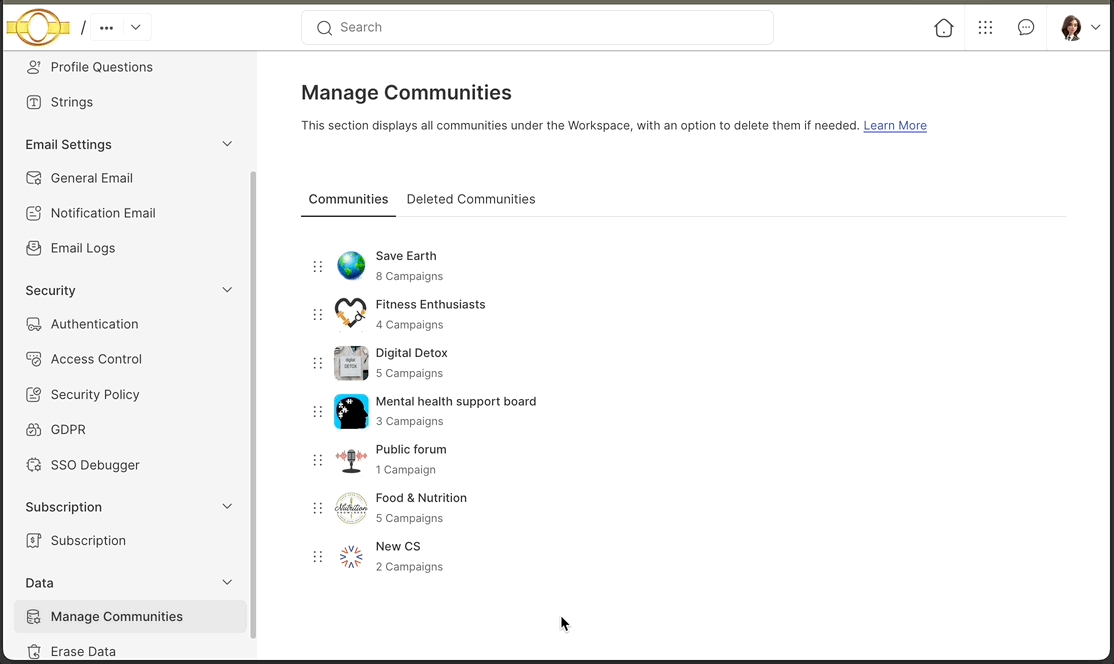Collapse the Security section chevron
Image resolution: width=1114 pixels, height=664 pixels.
[227, 290]
